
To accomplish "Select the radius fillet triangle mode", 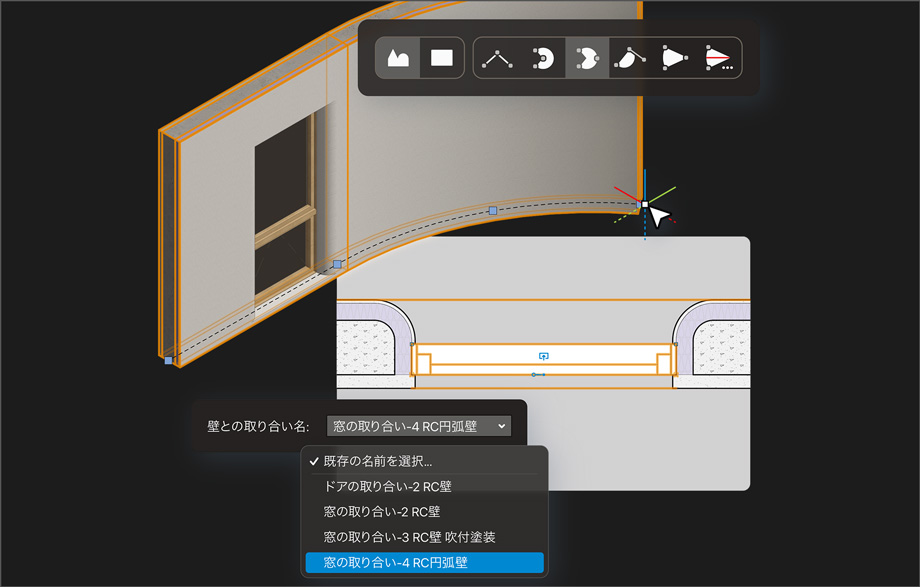I will click(674, 58).
